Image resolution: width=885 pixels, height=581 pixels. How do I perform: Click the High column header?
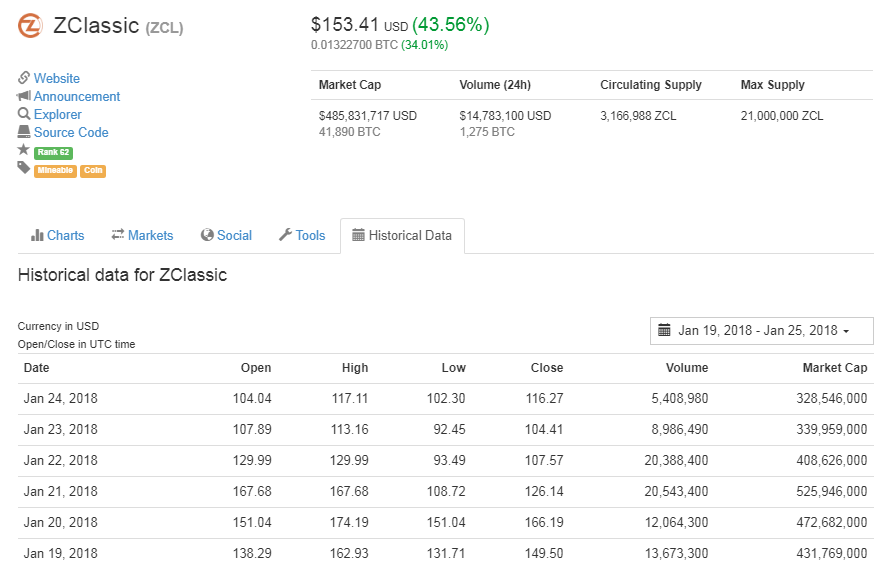click(355, 368)
